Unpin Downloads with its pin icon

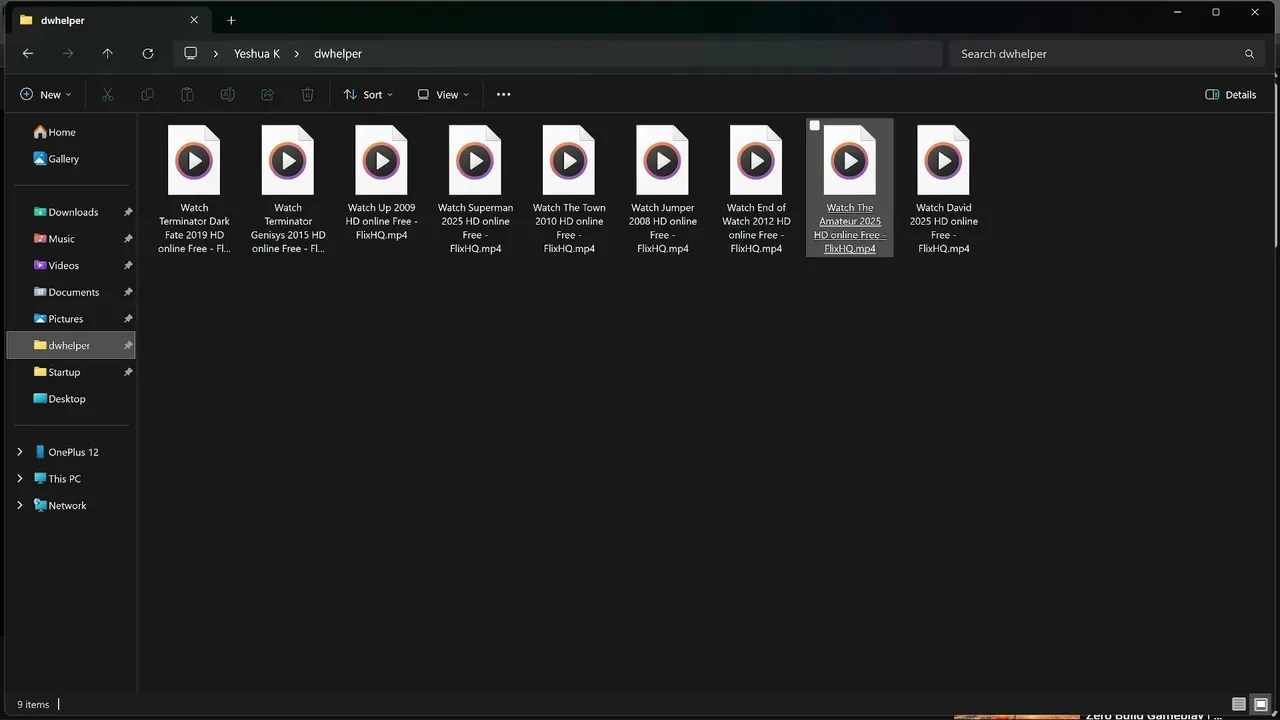(128, 212)
